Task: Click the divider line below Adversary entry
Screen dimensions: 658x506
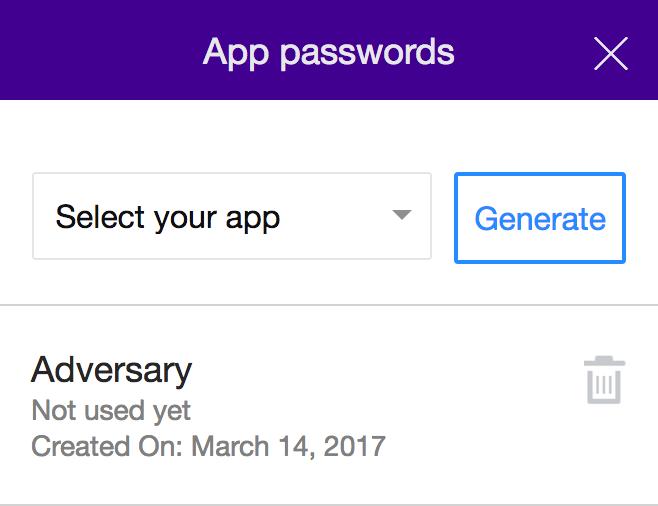Action: click(x=329, y=503)
